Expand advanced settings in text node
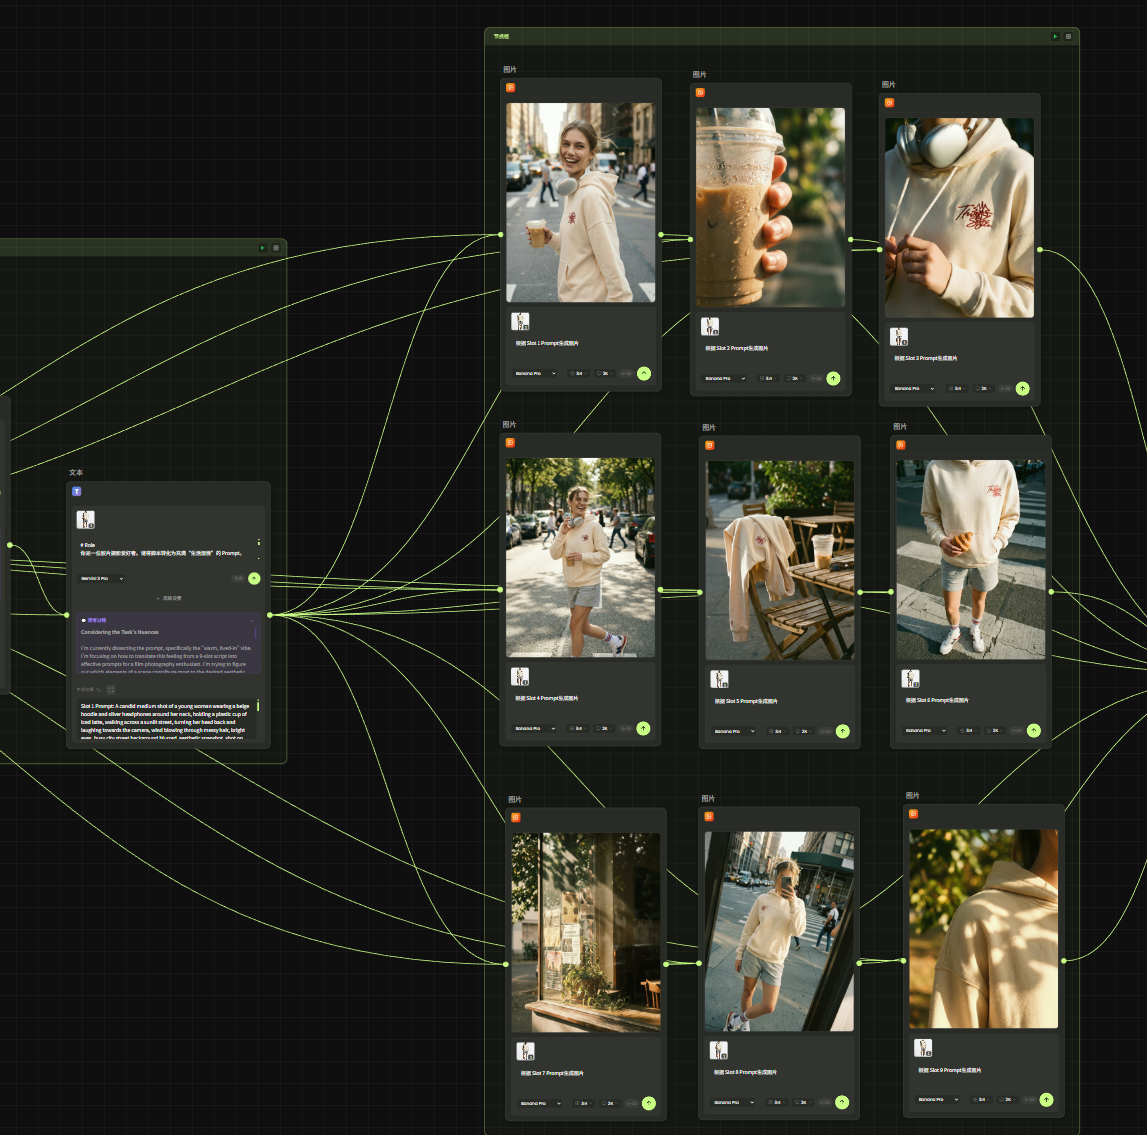Viewport: 1147px width, 1135px height. [x=169, y=598]
